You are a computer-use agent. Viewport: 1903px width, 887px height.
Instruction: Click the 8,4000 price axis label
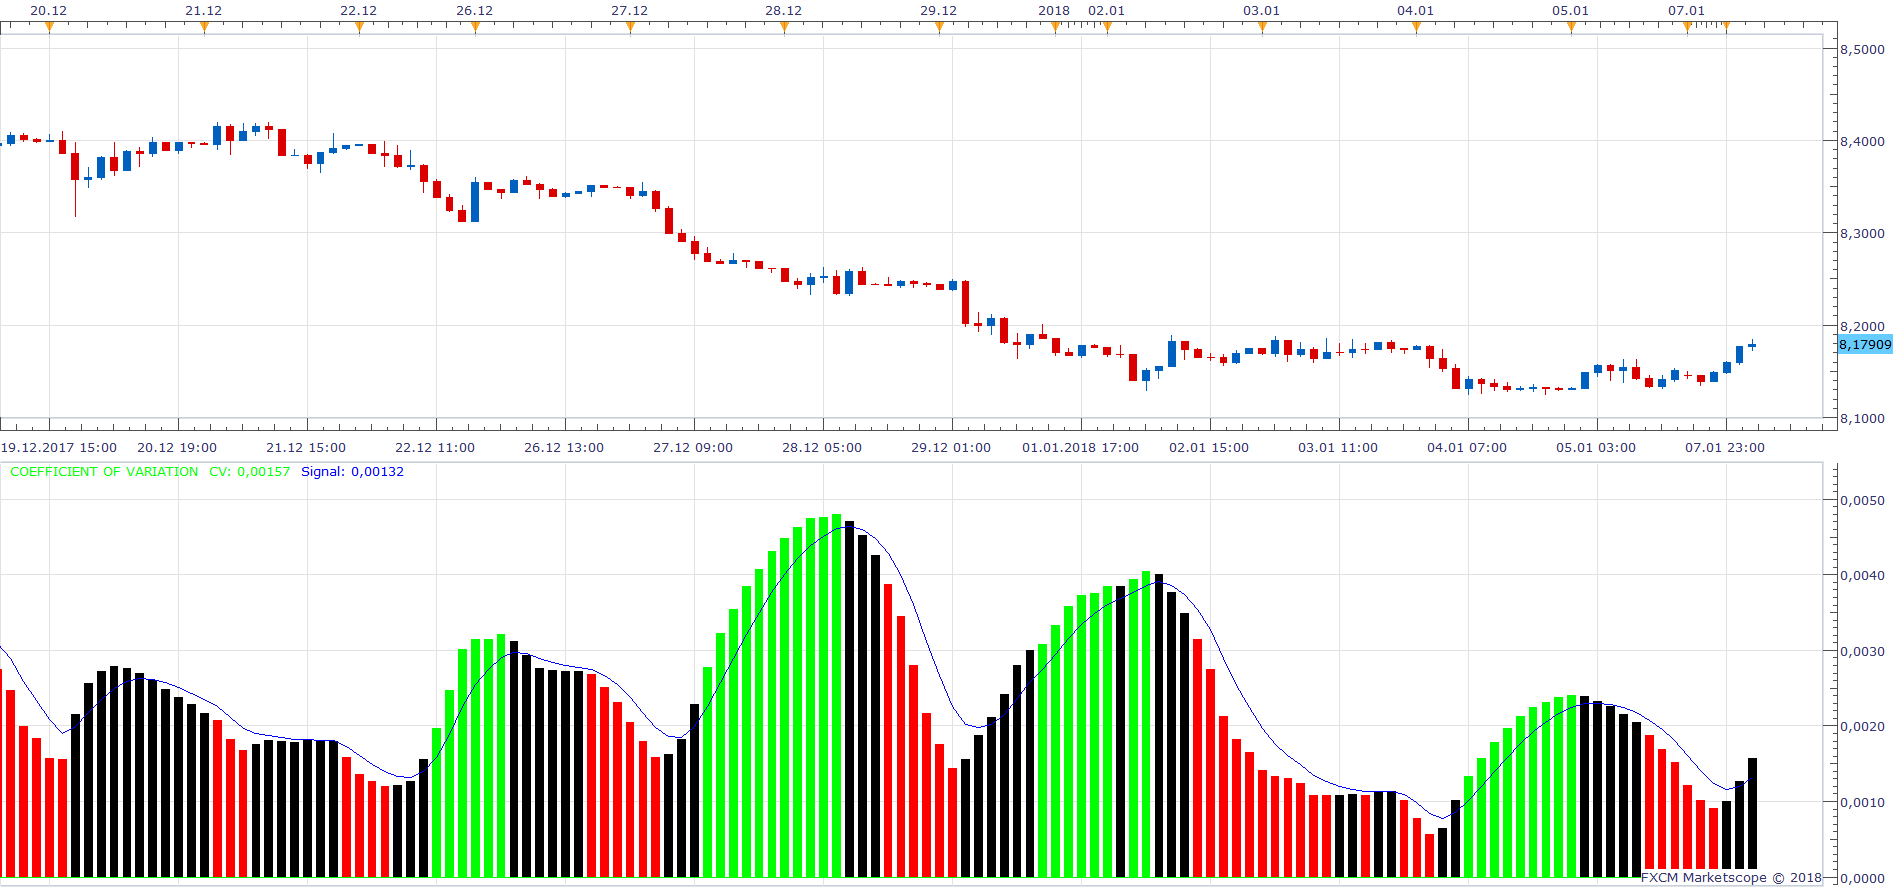point(1862,141)
